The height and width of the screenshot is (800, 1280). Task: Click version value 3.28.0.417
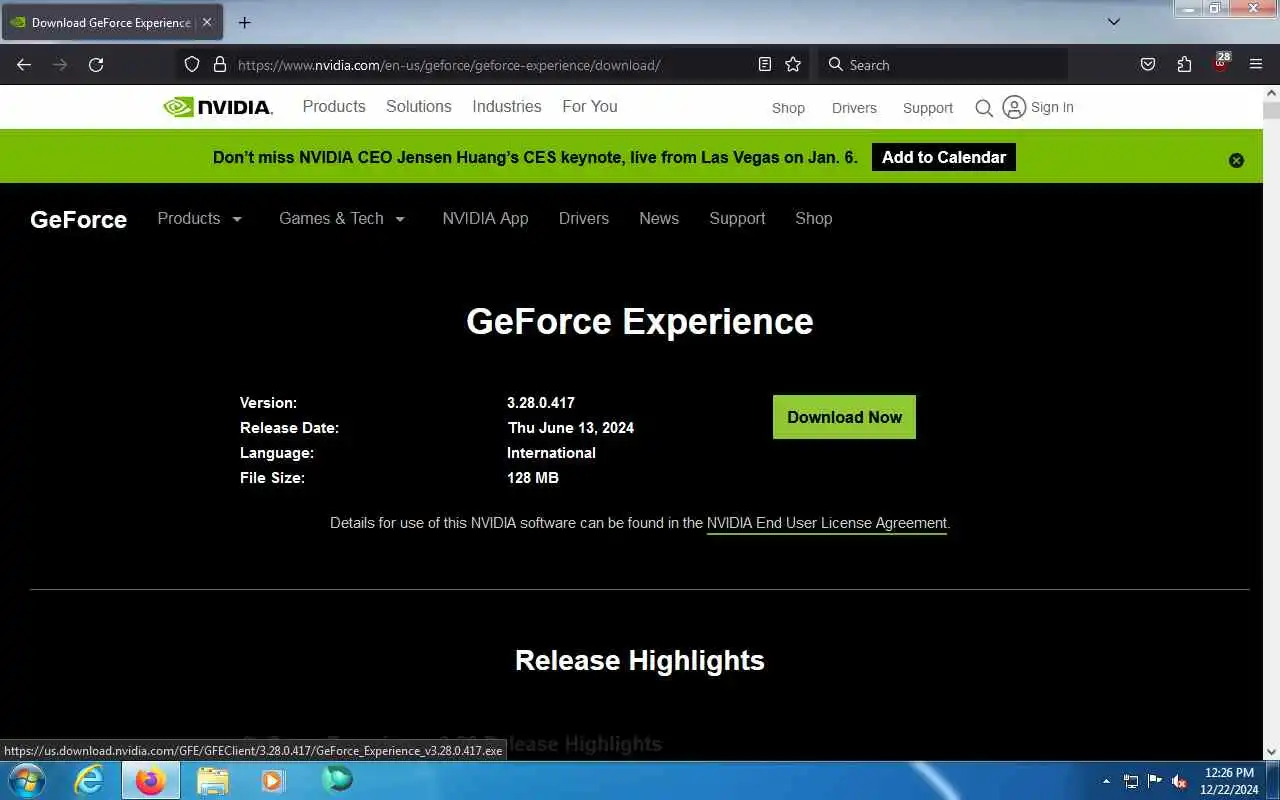point(541,403)
